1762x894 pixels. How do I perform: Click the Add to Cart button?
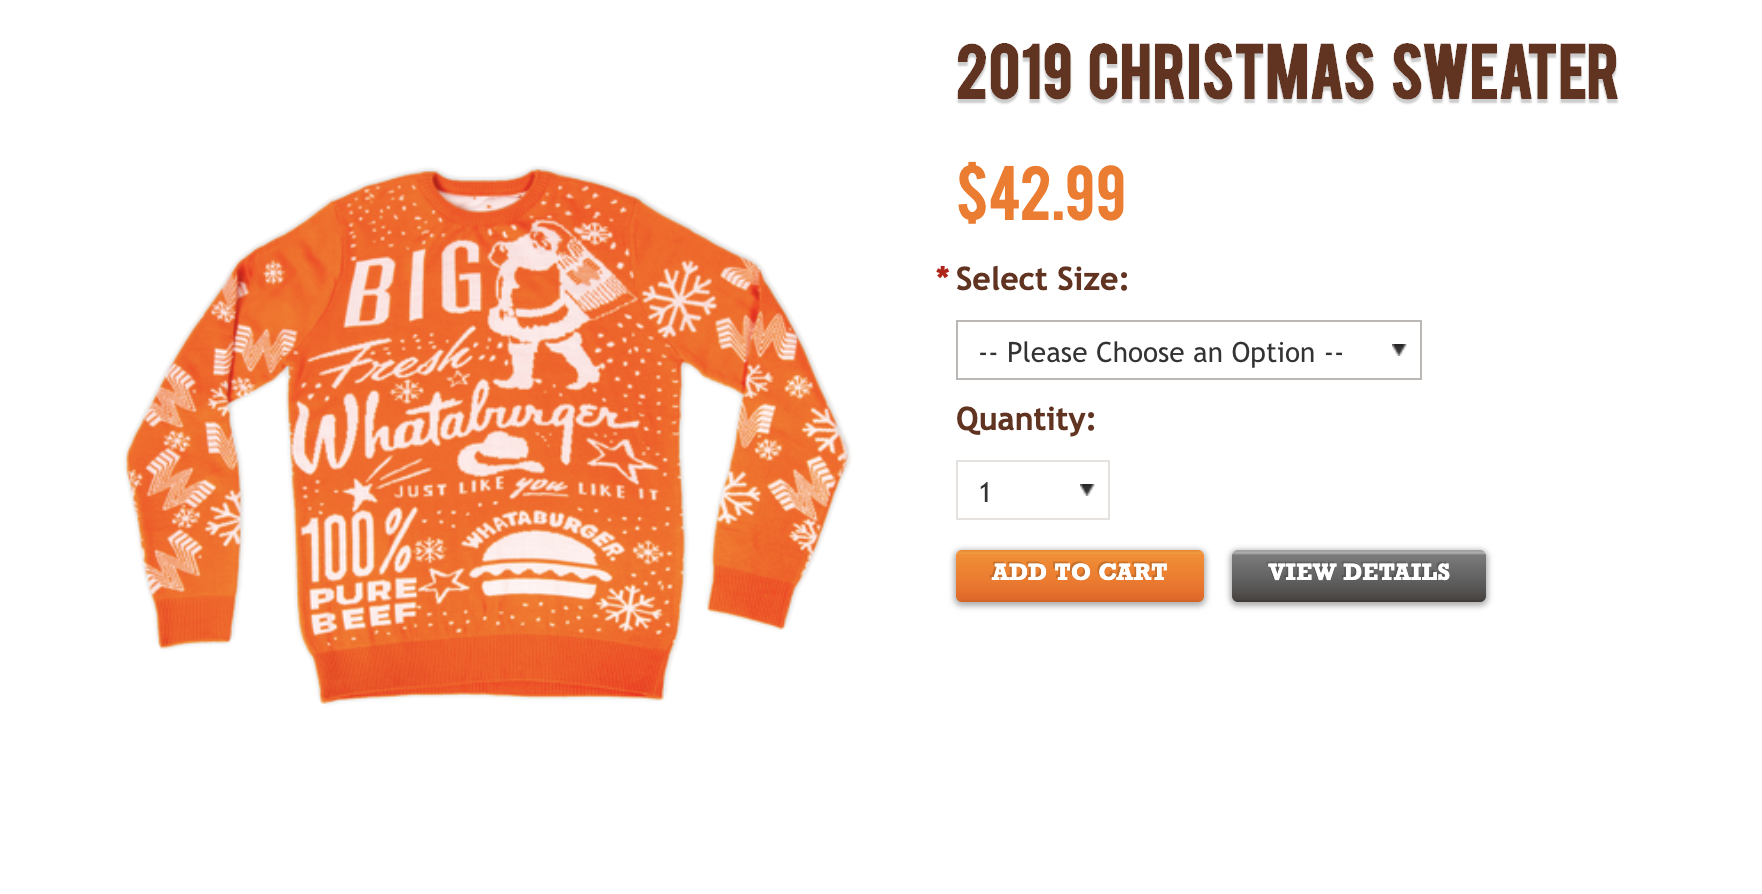click(1079, 575)
